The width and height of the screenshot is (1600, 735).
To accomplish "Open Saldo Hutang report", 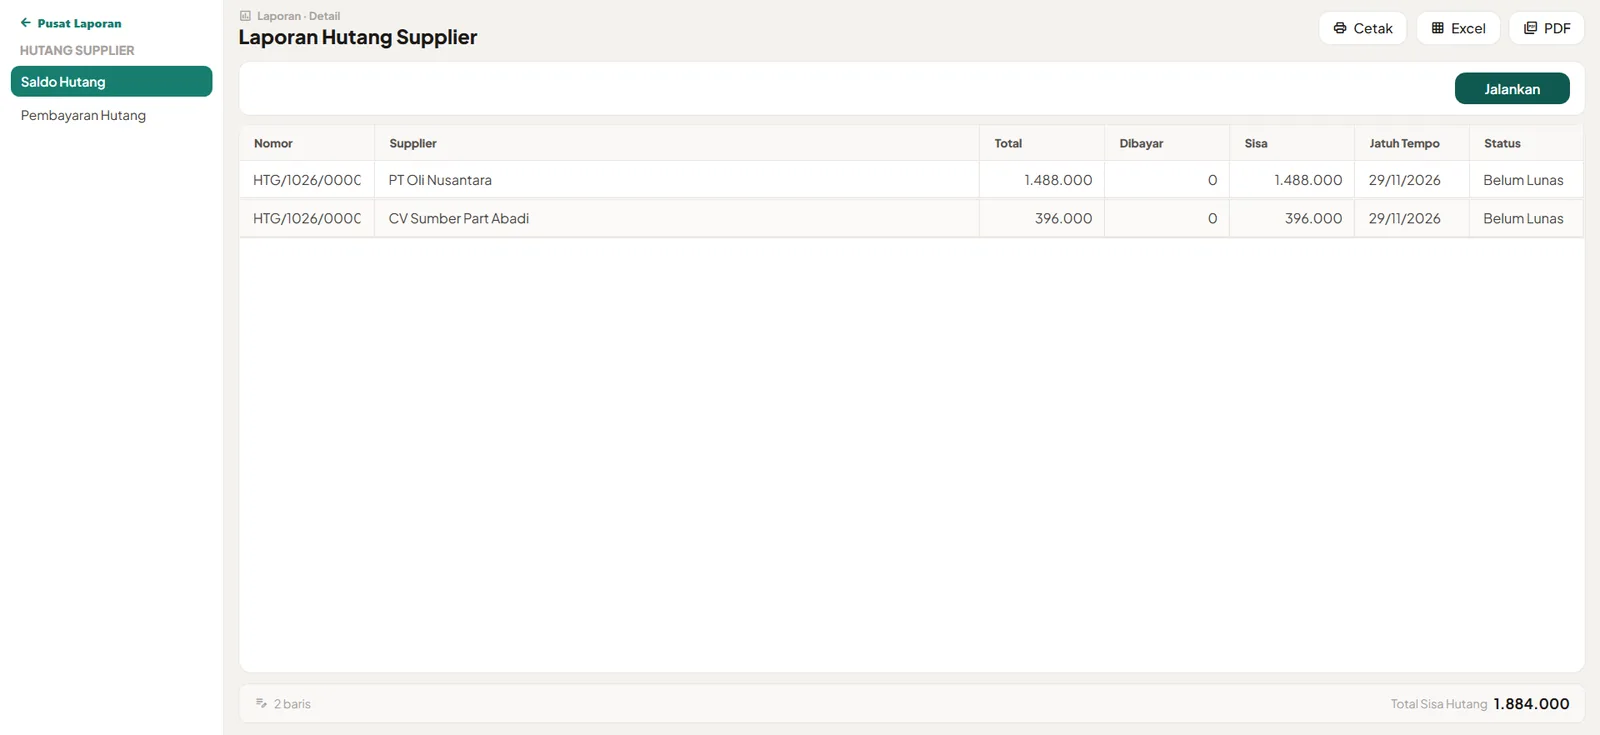I will 111,82.
